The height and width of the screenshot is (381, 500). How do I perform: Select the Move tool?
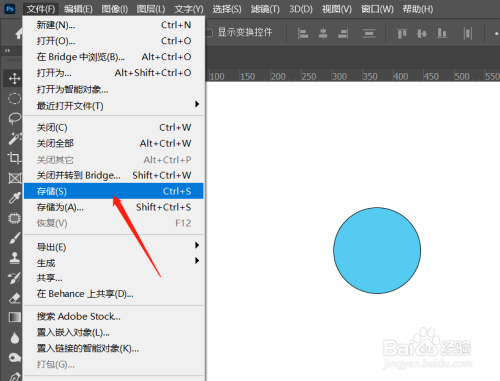(x=14, y=79)
